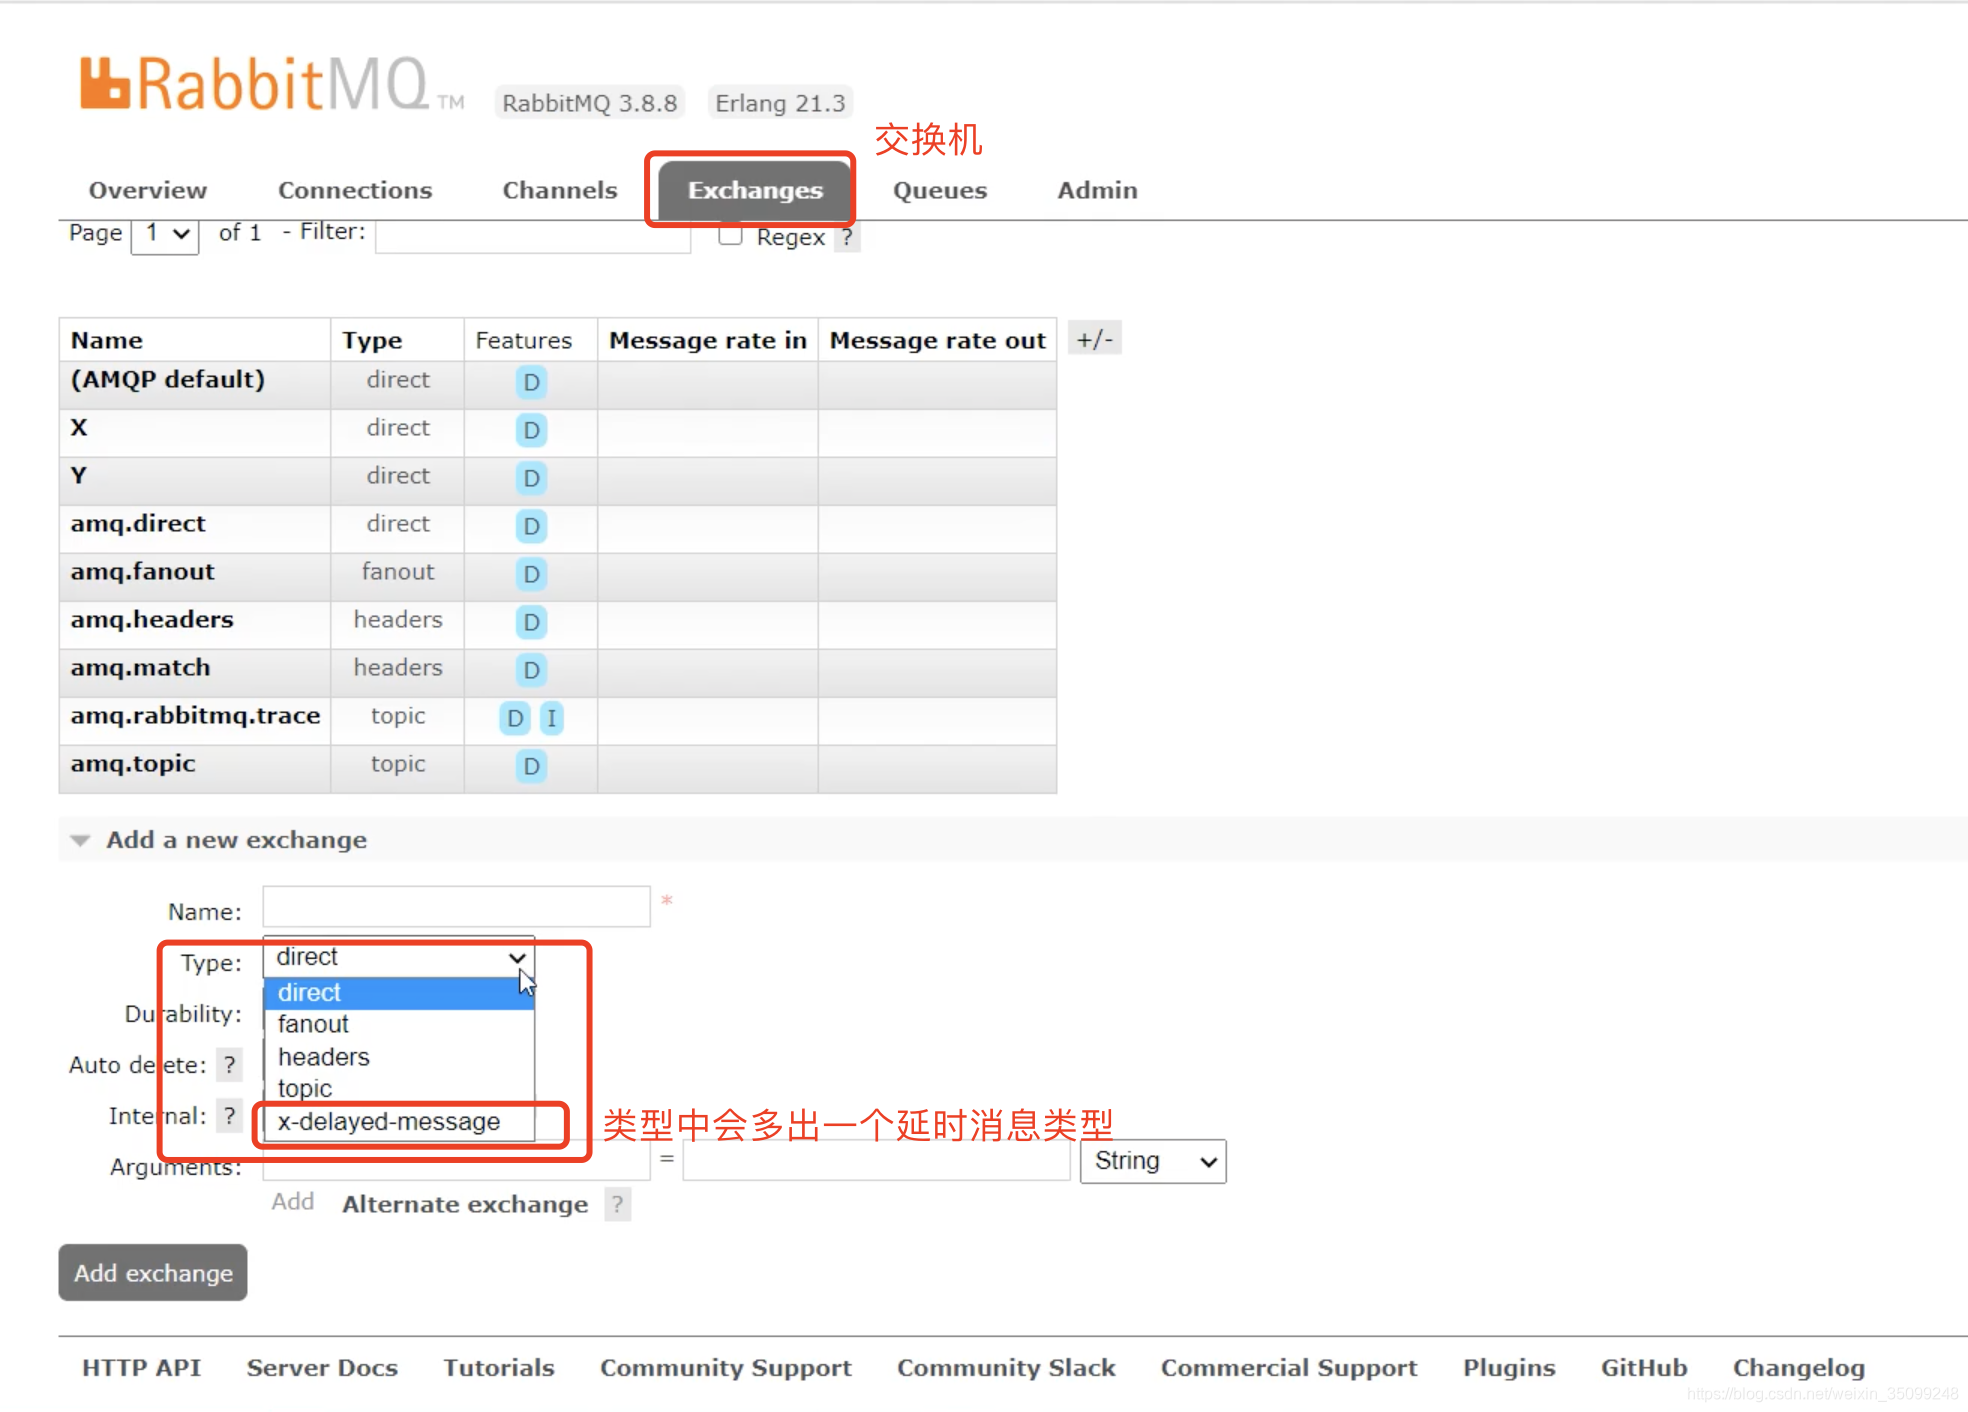
Task: Click the +/- column toggle button
Action: point(1095,339)
